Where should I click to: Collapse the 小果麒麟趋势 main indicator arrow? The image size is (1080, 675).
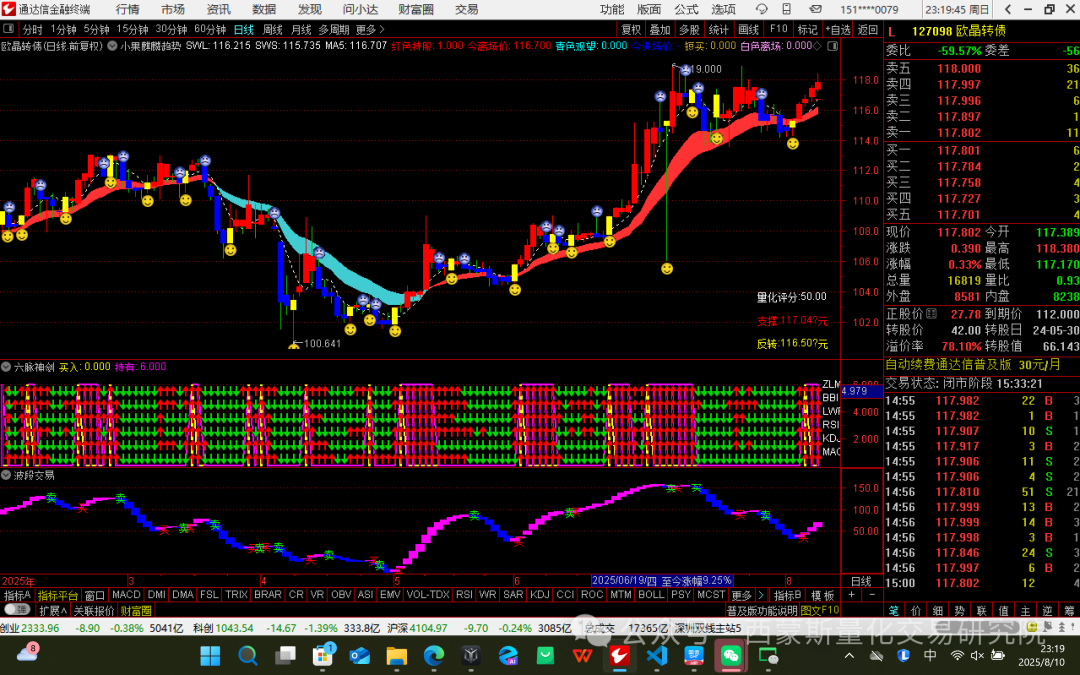[112, 46]
